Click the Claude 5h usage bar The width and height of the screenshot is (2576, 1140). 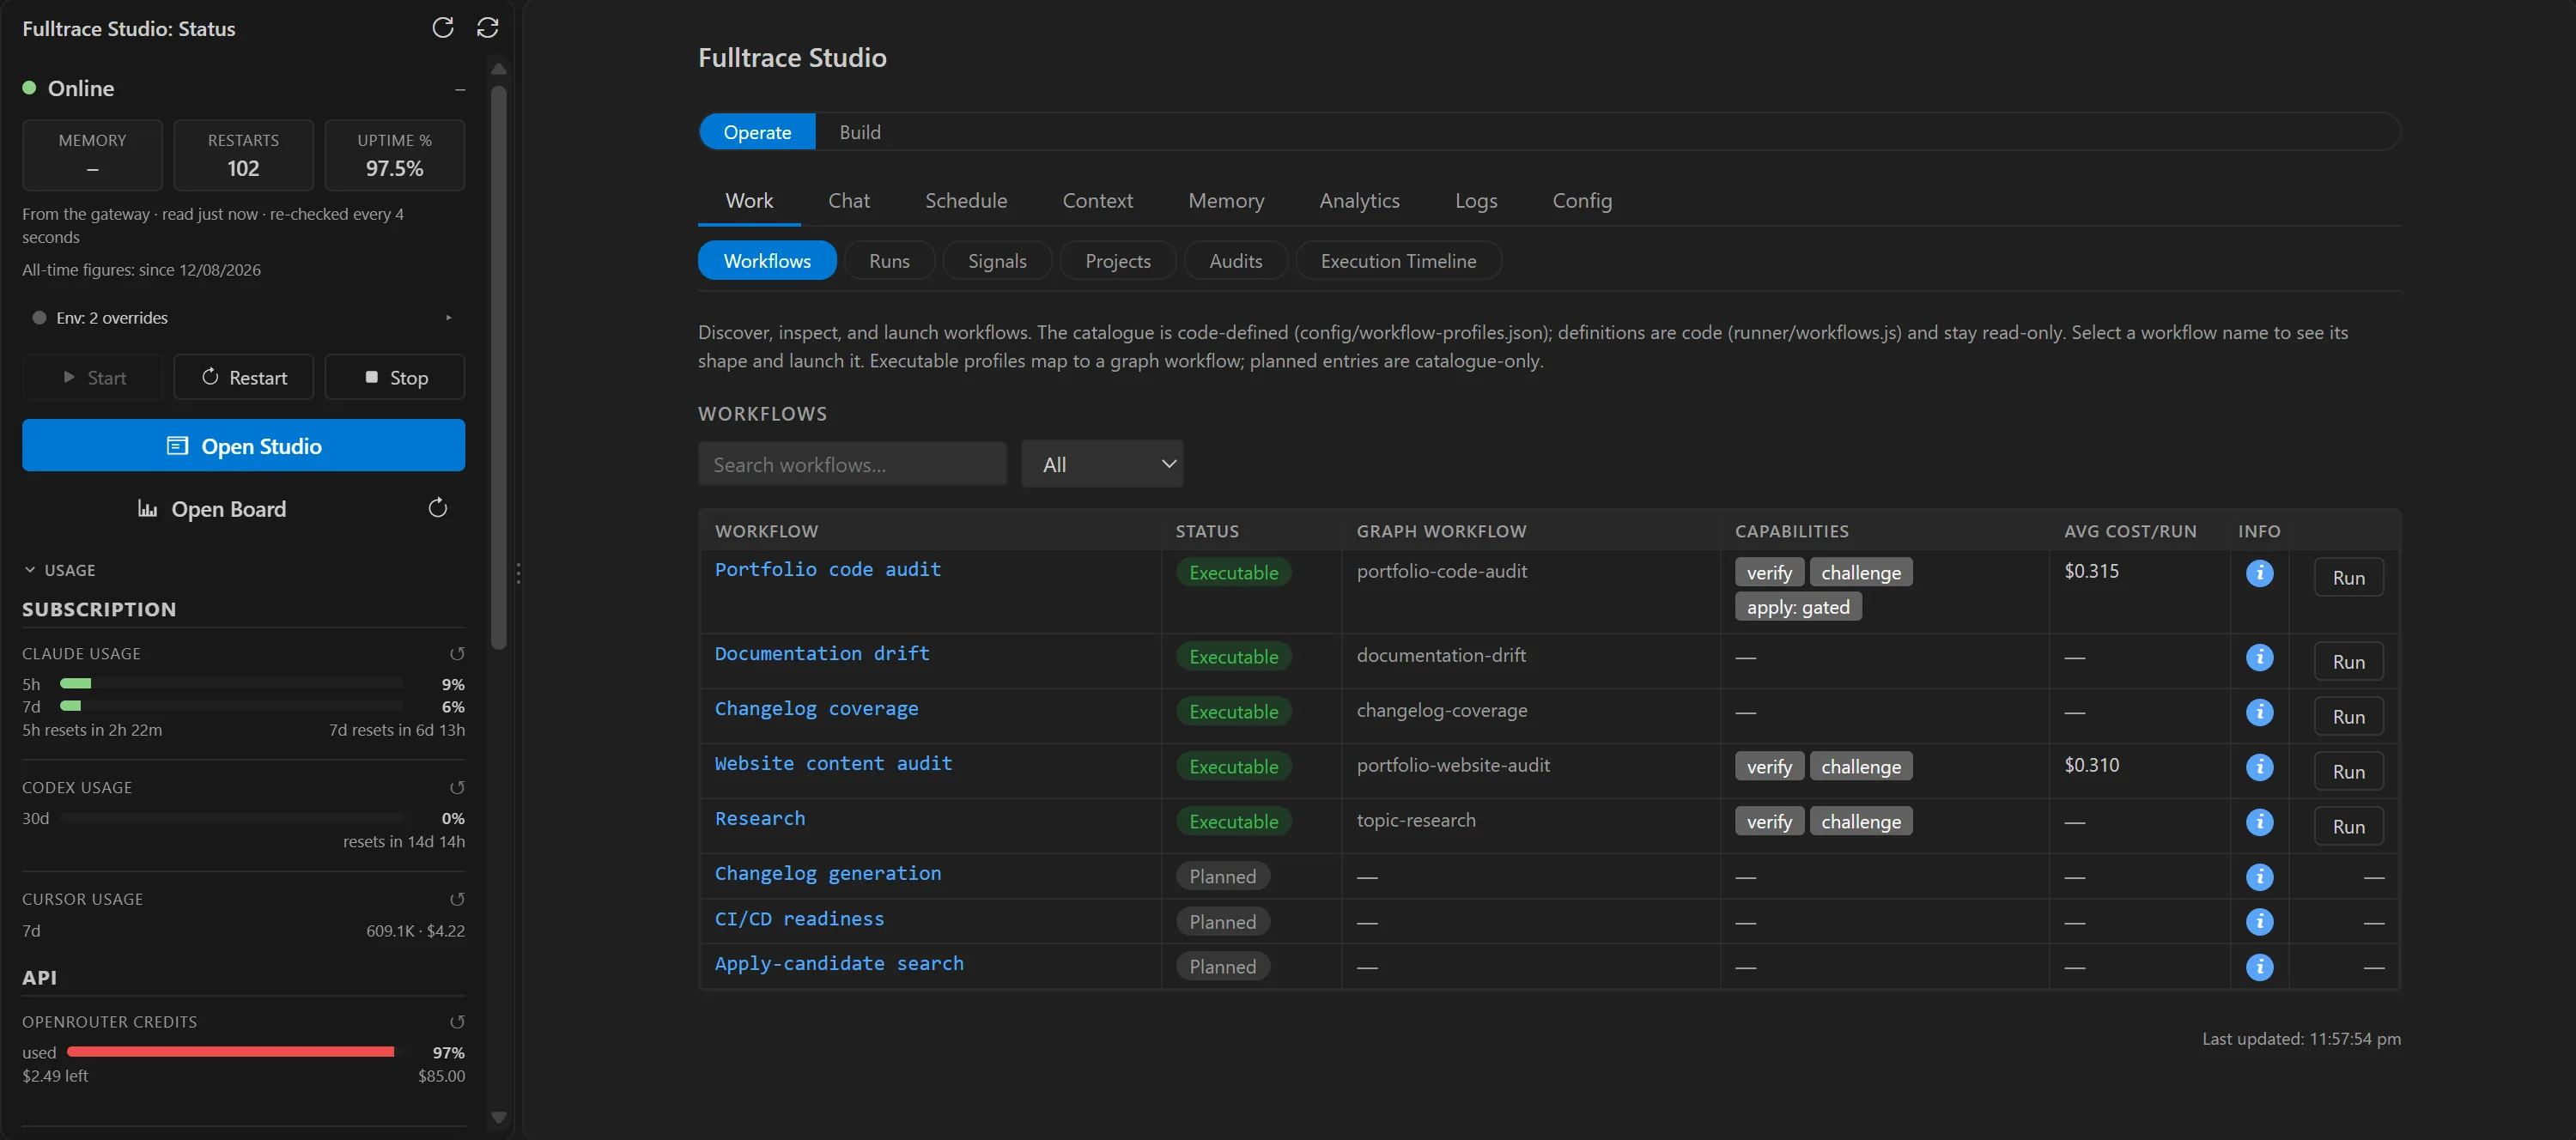231,683
